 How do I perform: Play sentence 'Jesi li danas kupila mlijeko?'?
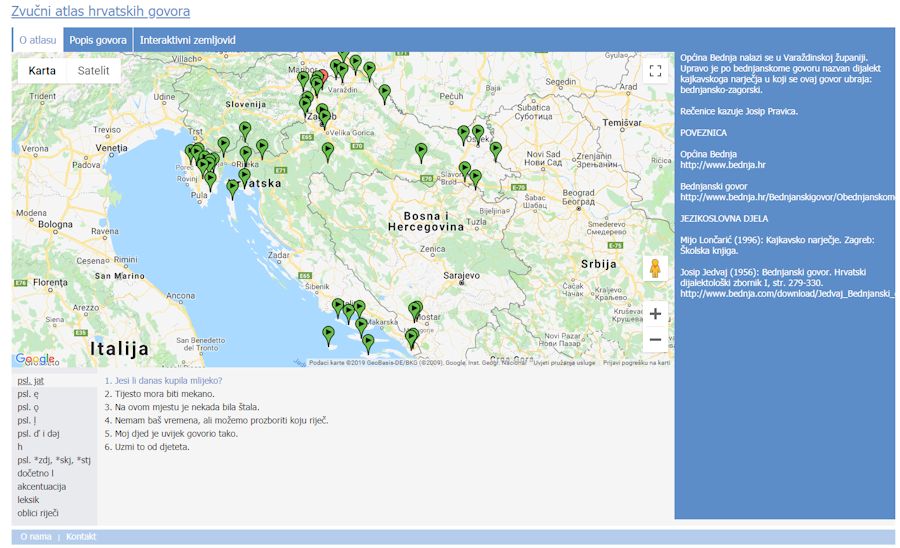coord(163,381)
